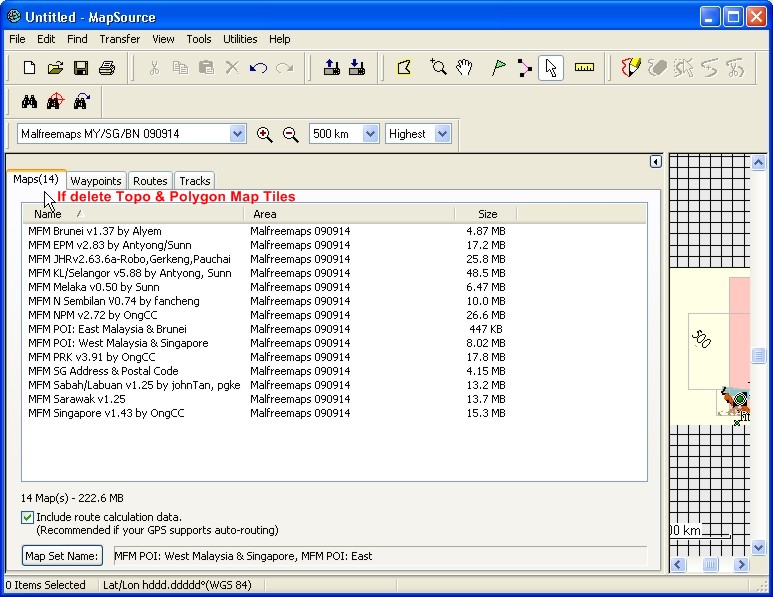The image size is (773, 597).
Task: Click the Map Set Name text field
Action: point(380,556)
